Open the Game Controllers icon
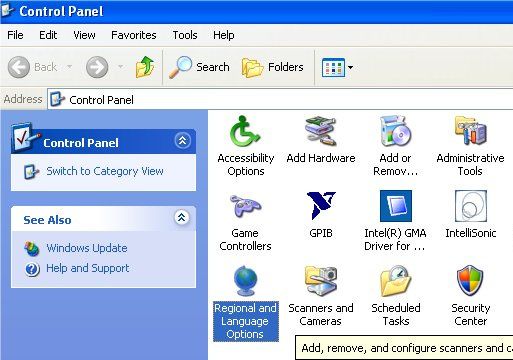 tap(245, 206)
